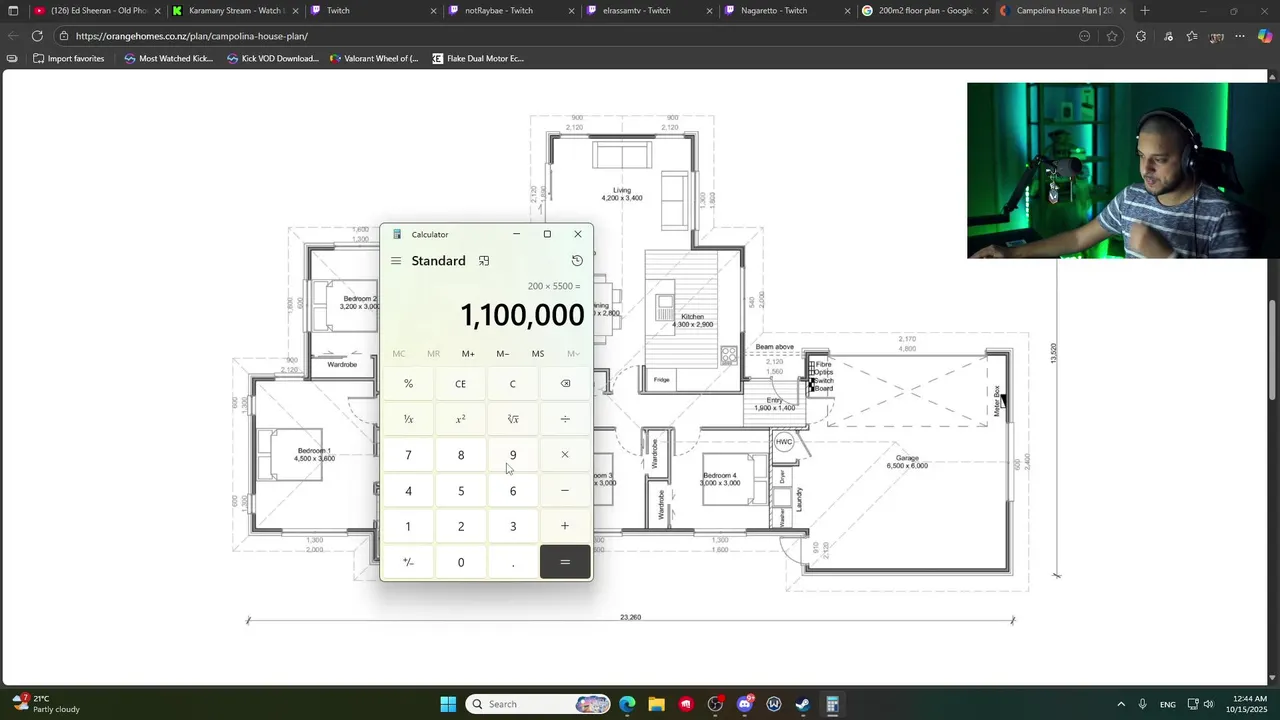Click the reciprocal 1/x key

click(408, 419)
